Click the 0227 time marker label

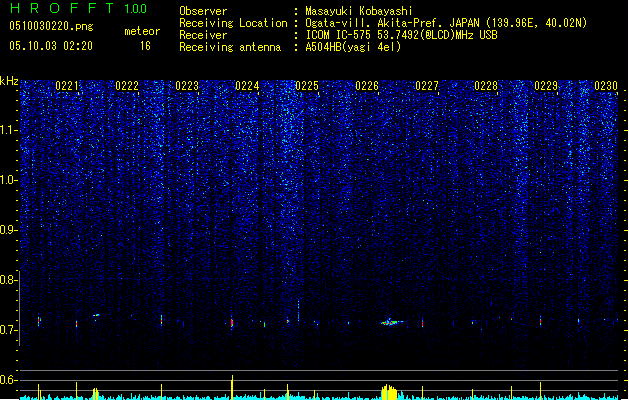click(427, 86)
